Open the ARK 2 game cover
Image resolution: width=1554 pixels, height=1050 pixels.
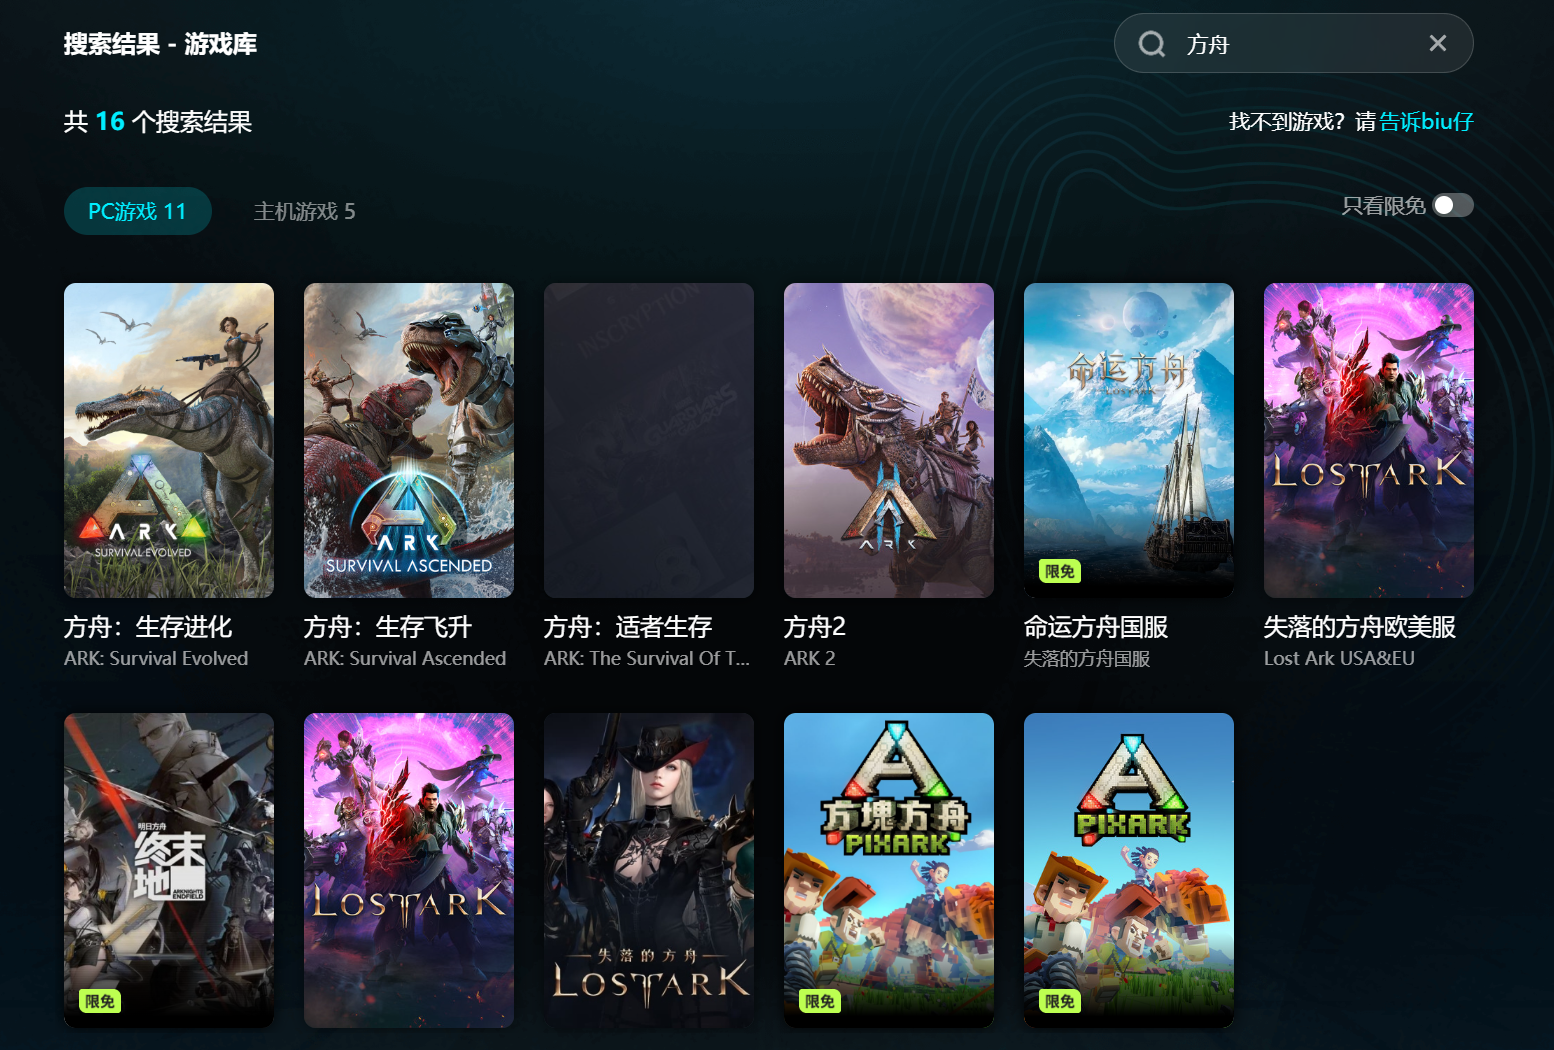point(889,440)
